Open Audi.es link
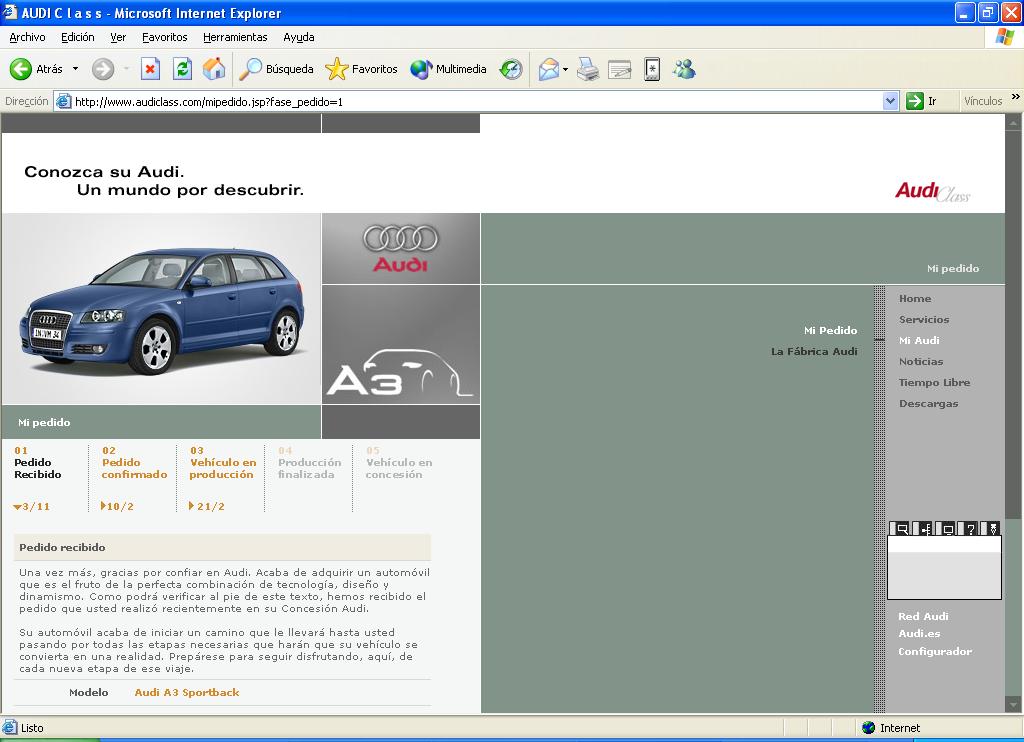 [919, 633]
